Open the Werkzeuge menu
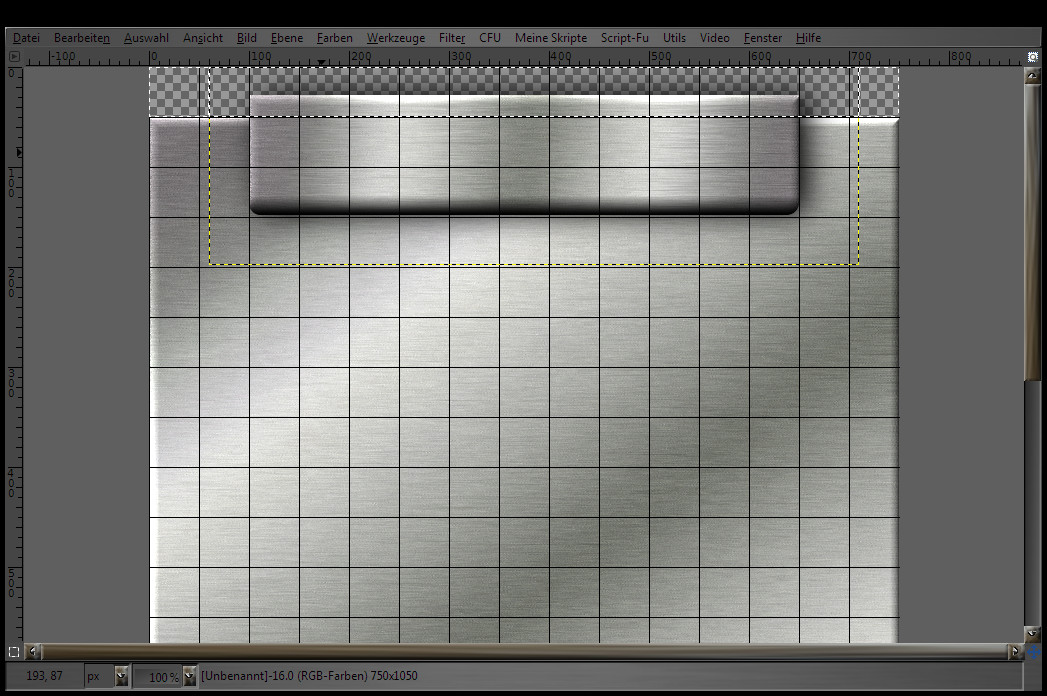The image size is (1047, 696). [x=395, y=38]
